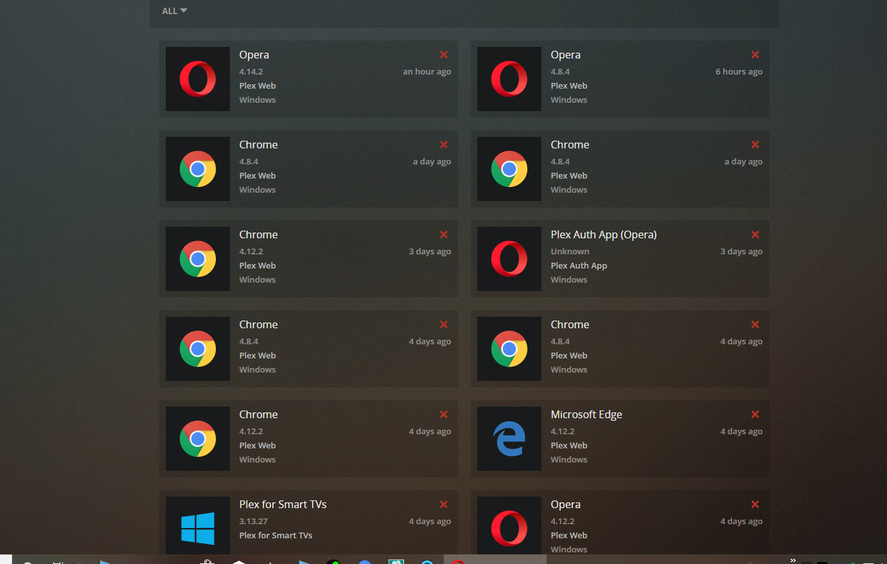Screen dimensions: 887x564
Task: Click the 'Plex Auth App' product text
Action: (x=579, y=266)
